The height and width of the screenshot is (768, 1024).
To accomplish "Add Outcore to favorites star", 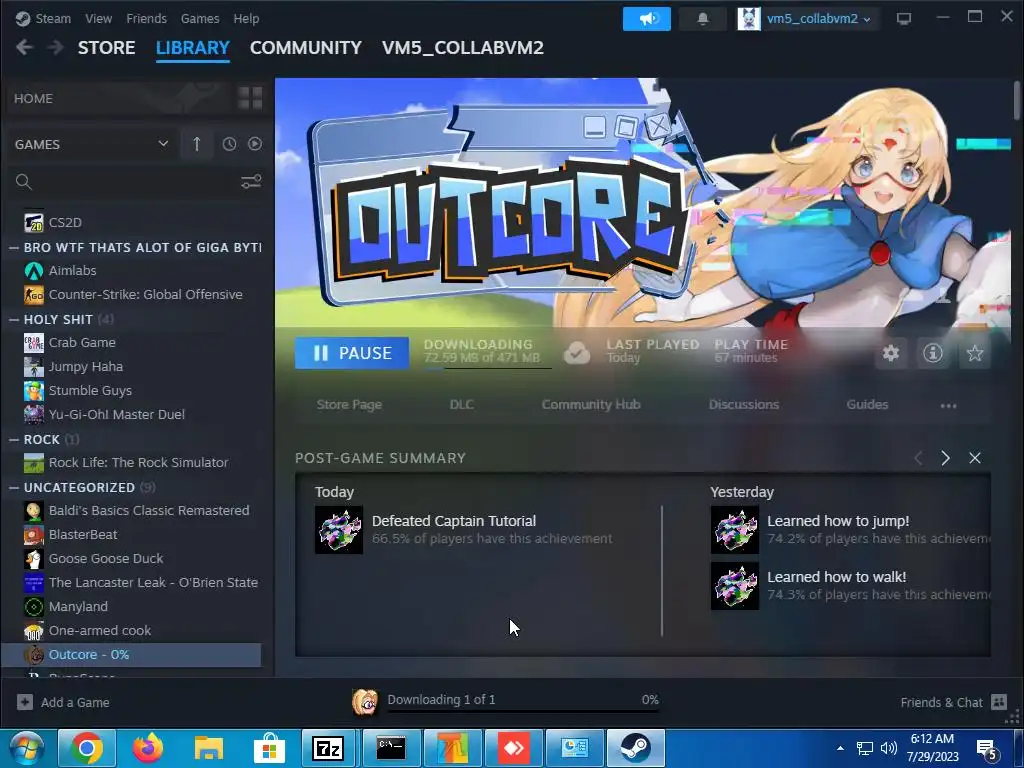I will [975, 353].
